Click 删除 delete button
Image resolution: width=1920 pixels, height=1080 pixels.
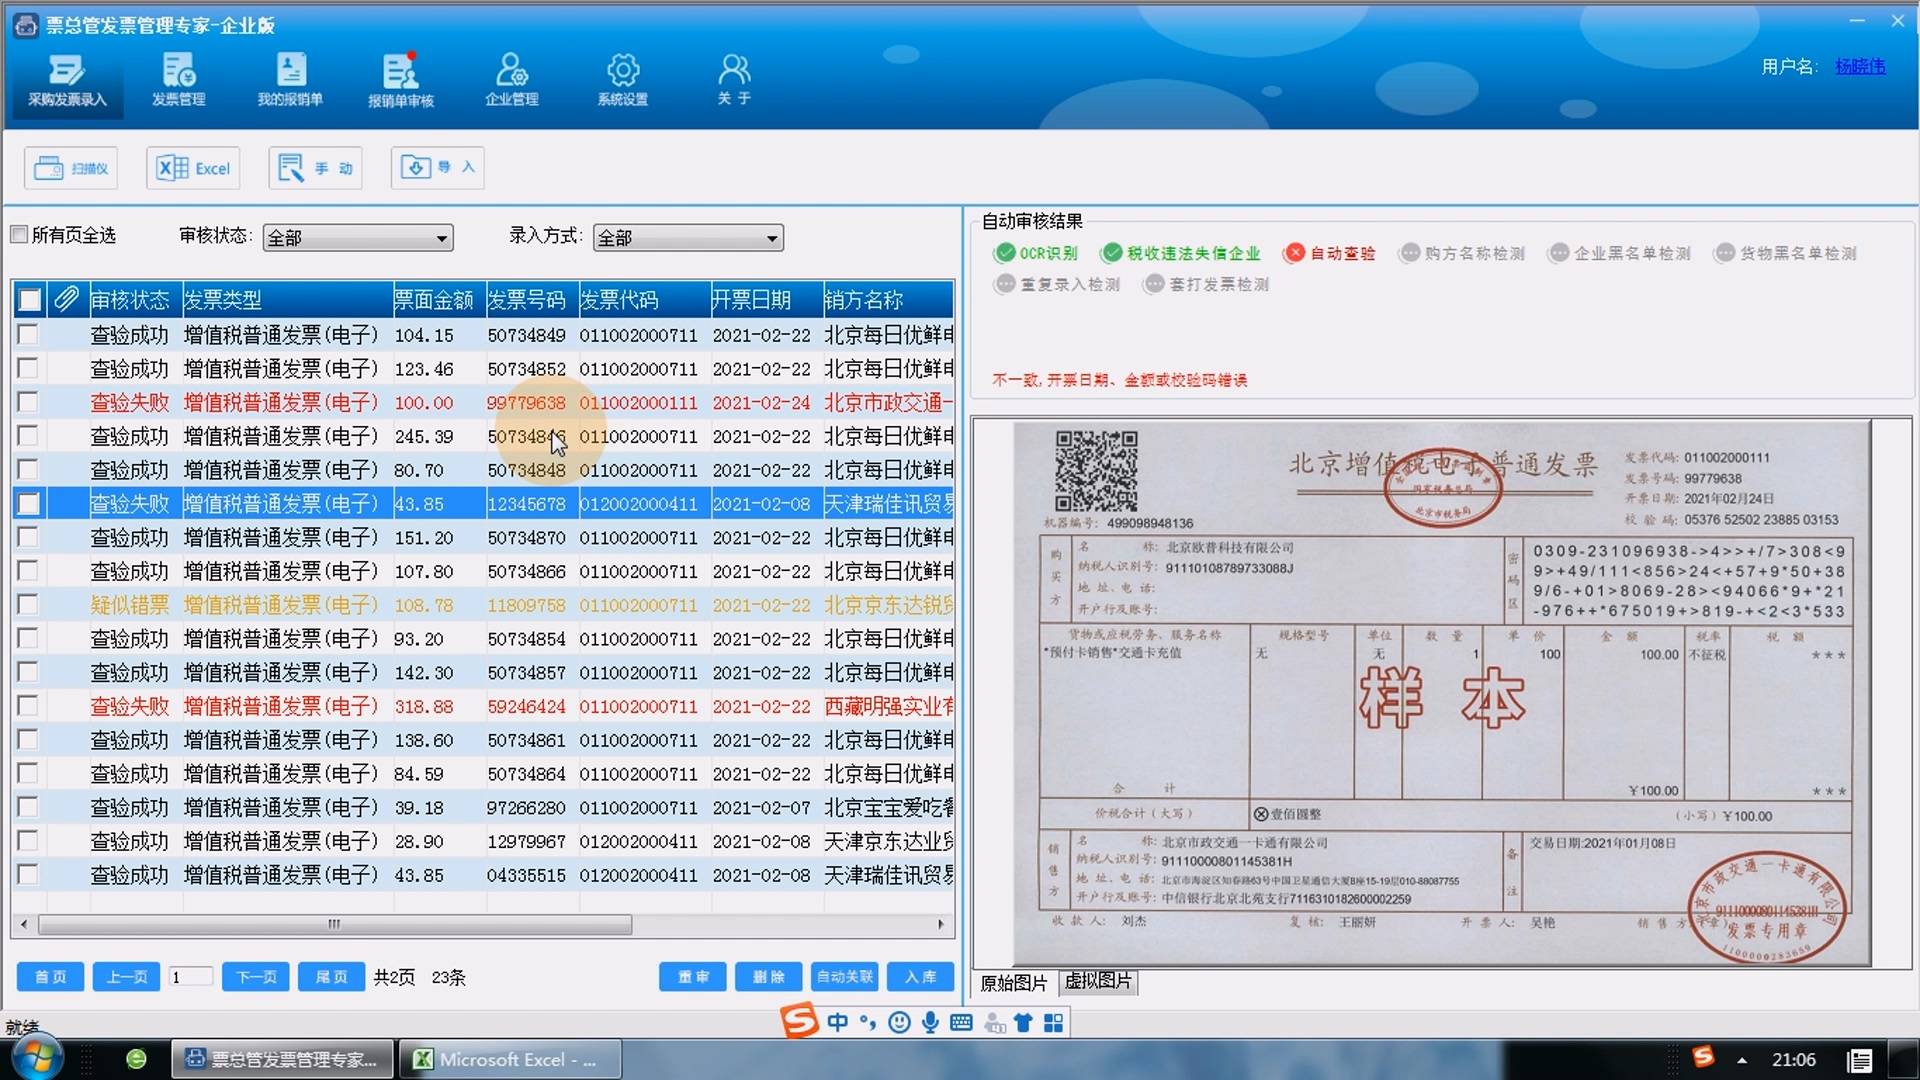(768, 977)
